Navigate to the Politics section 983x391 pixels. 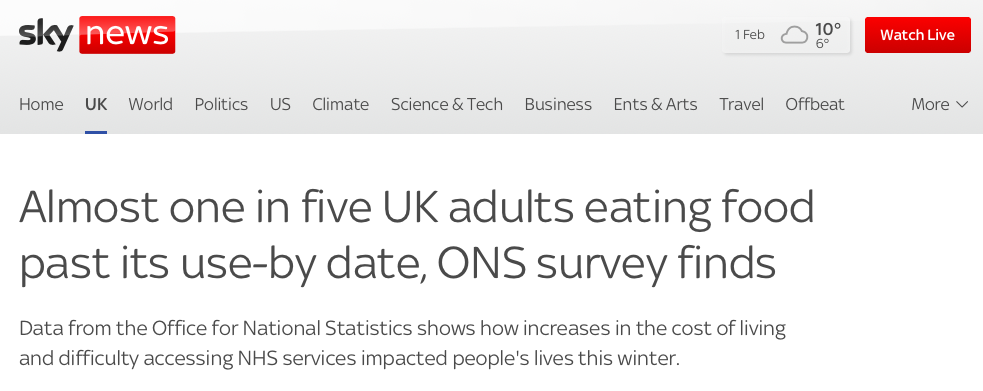[x=221, y=104]
